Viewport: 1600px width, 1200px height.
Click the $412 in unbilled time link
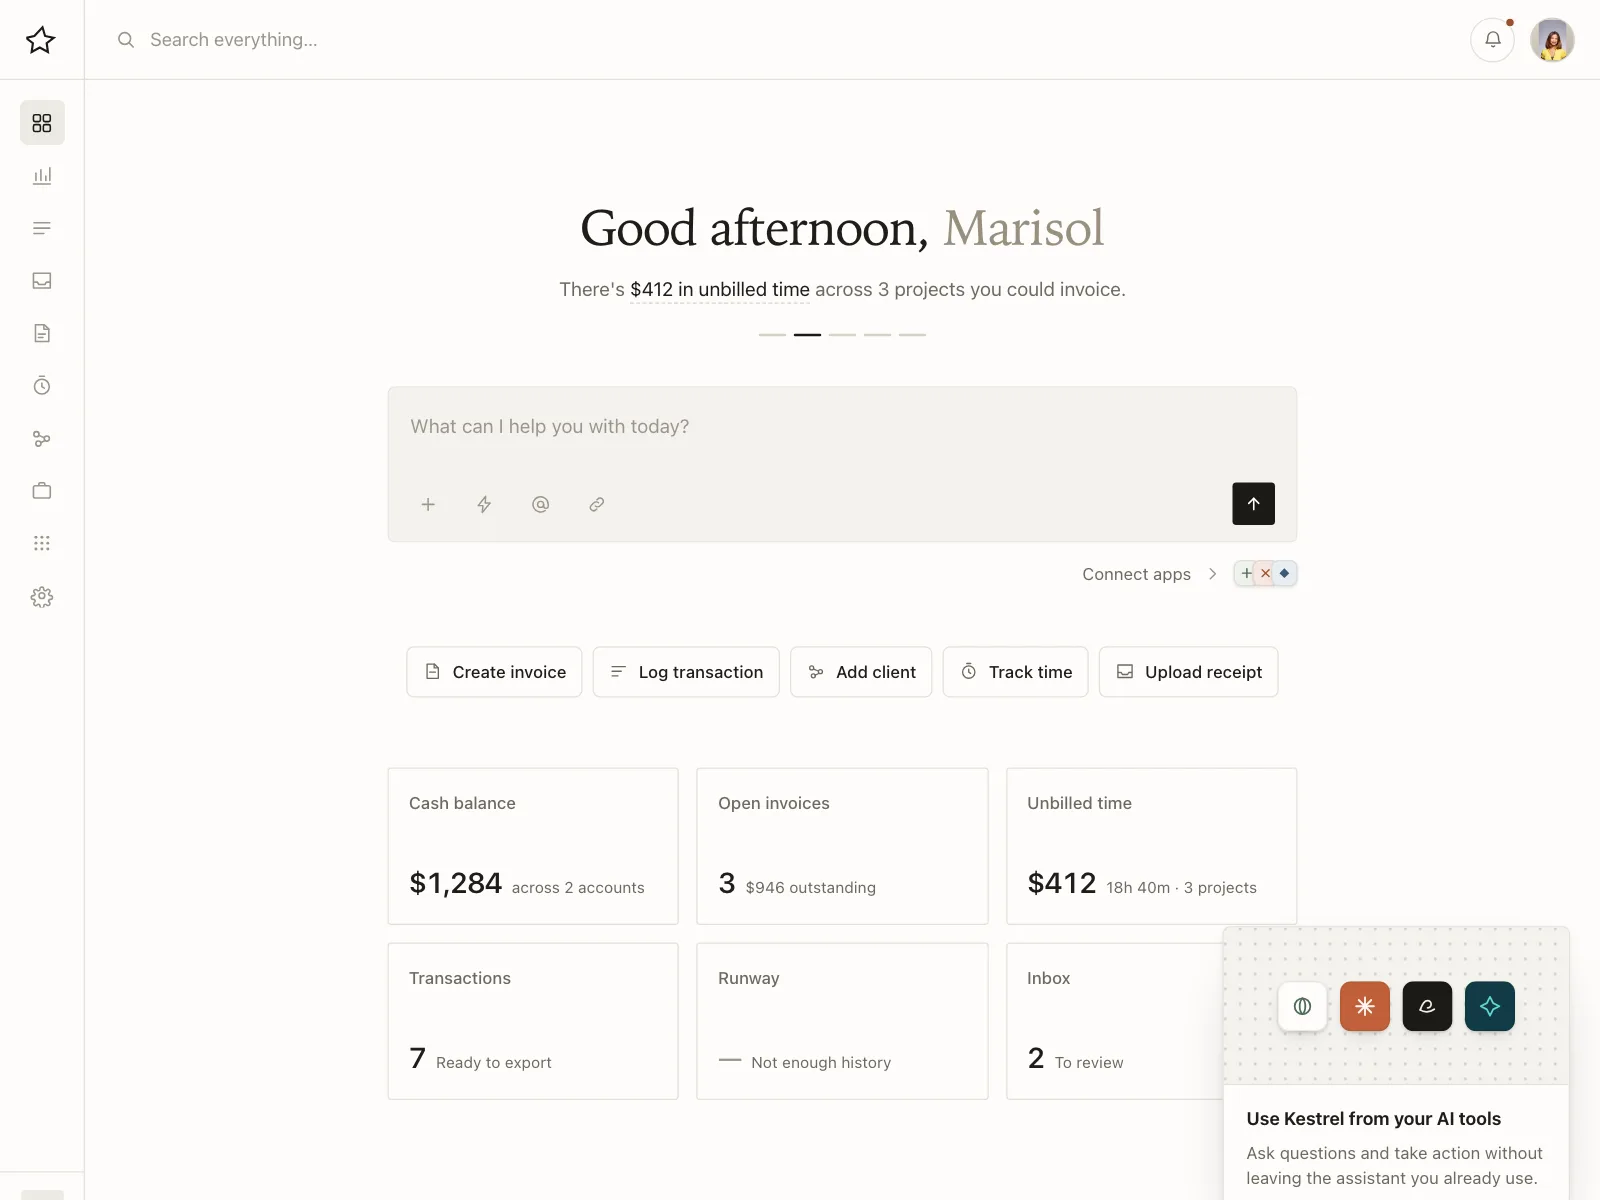pyautogui.click(x=720, y=290)
